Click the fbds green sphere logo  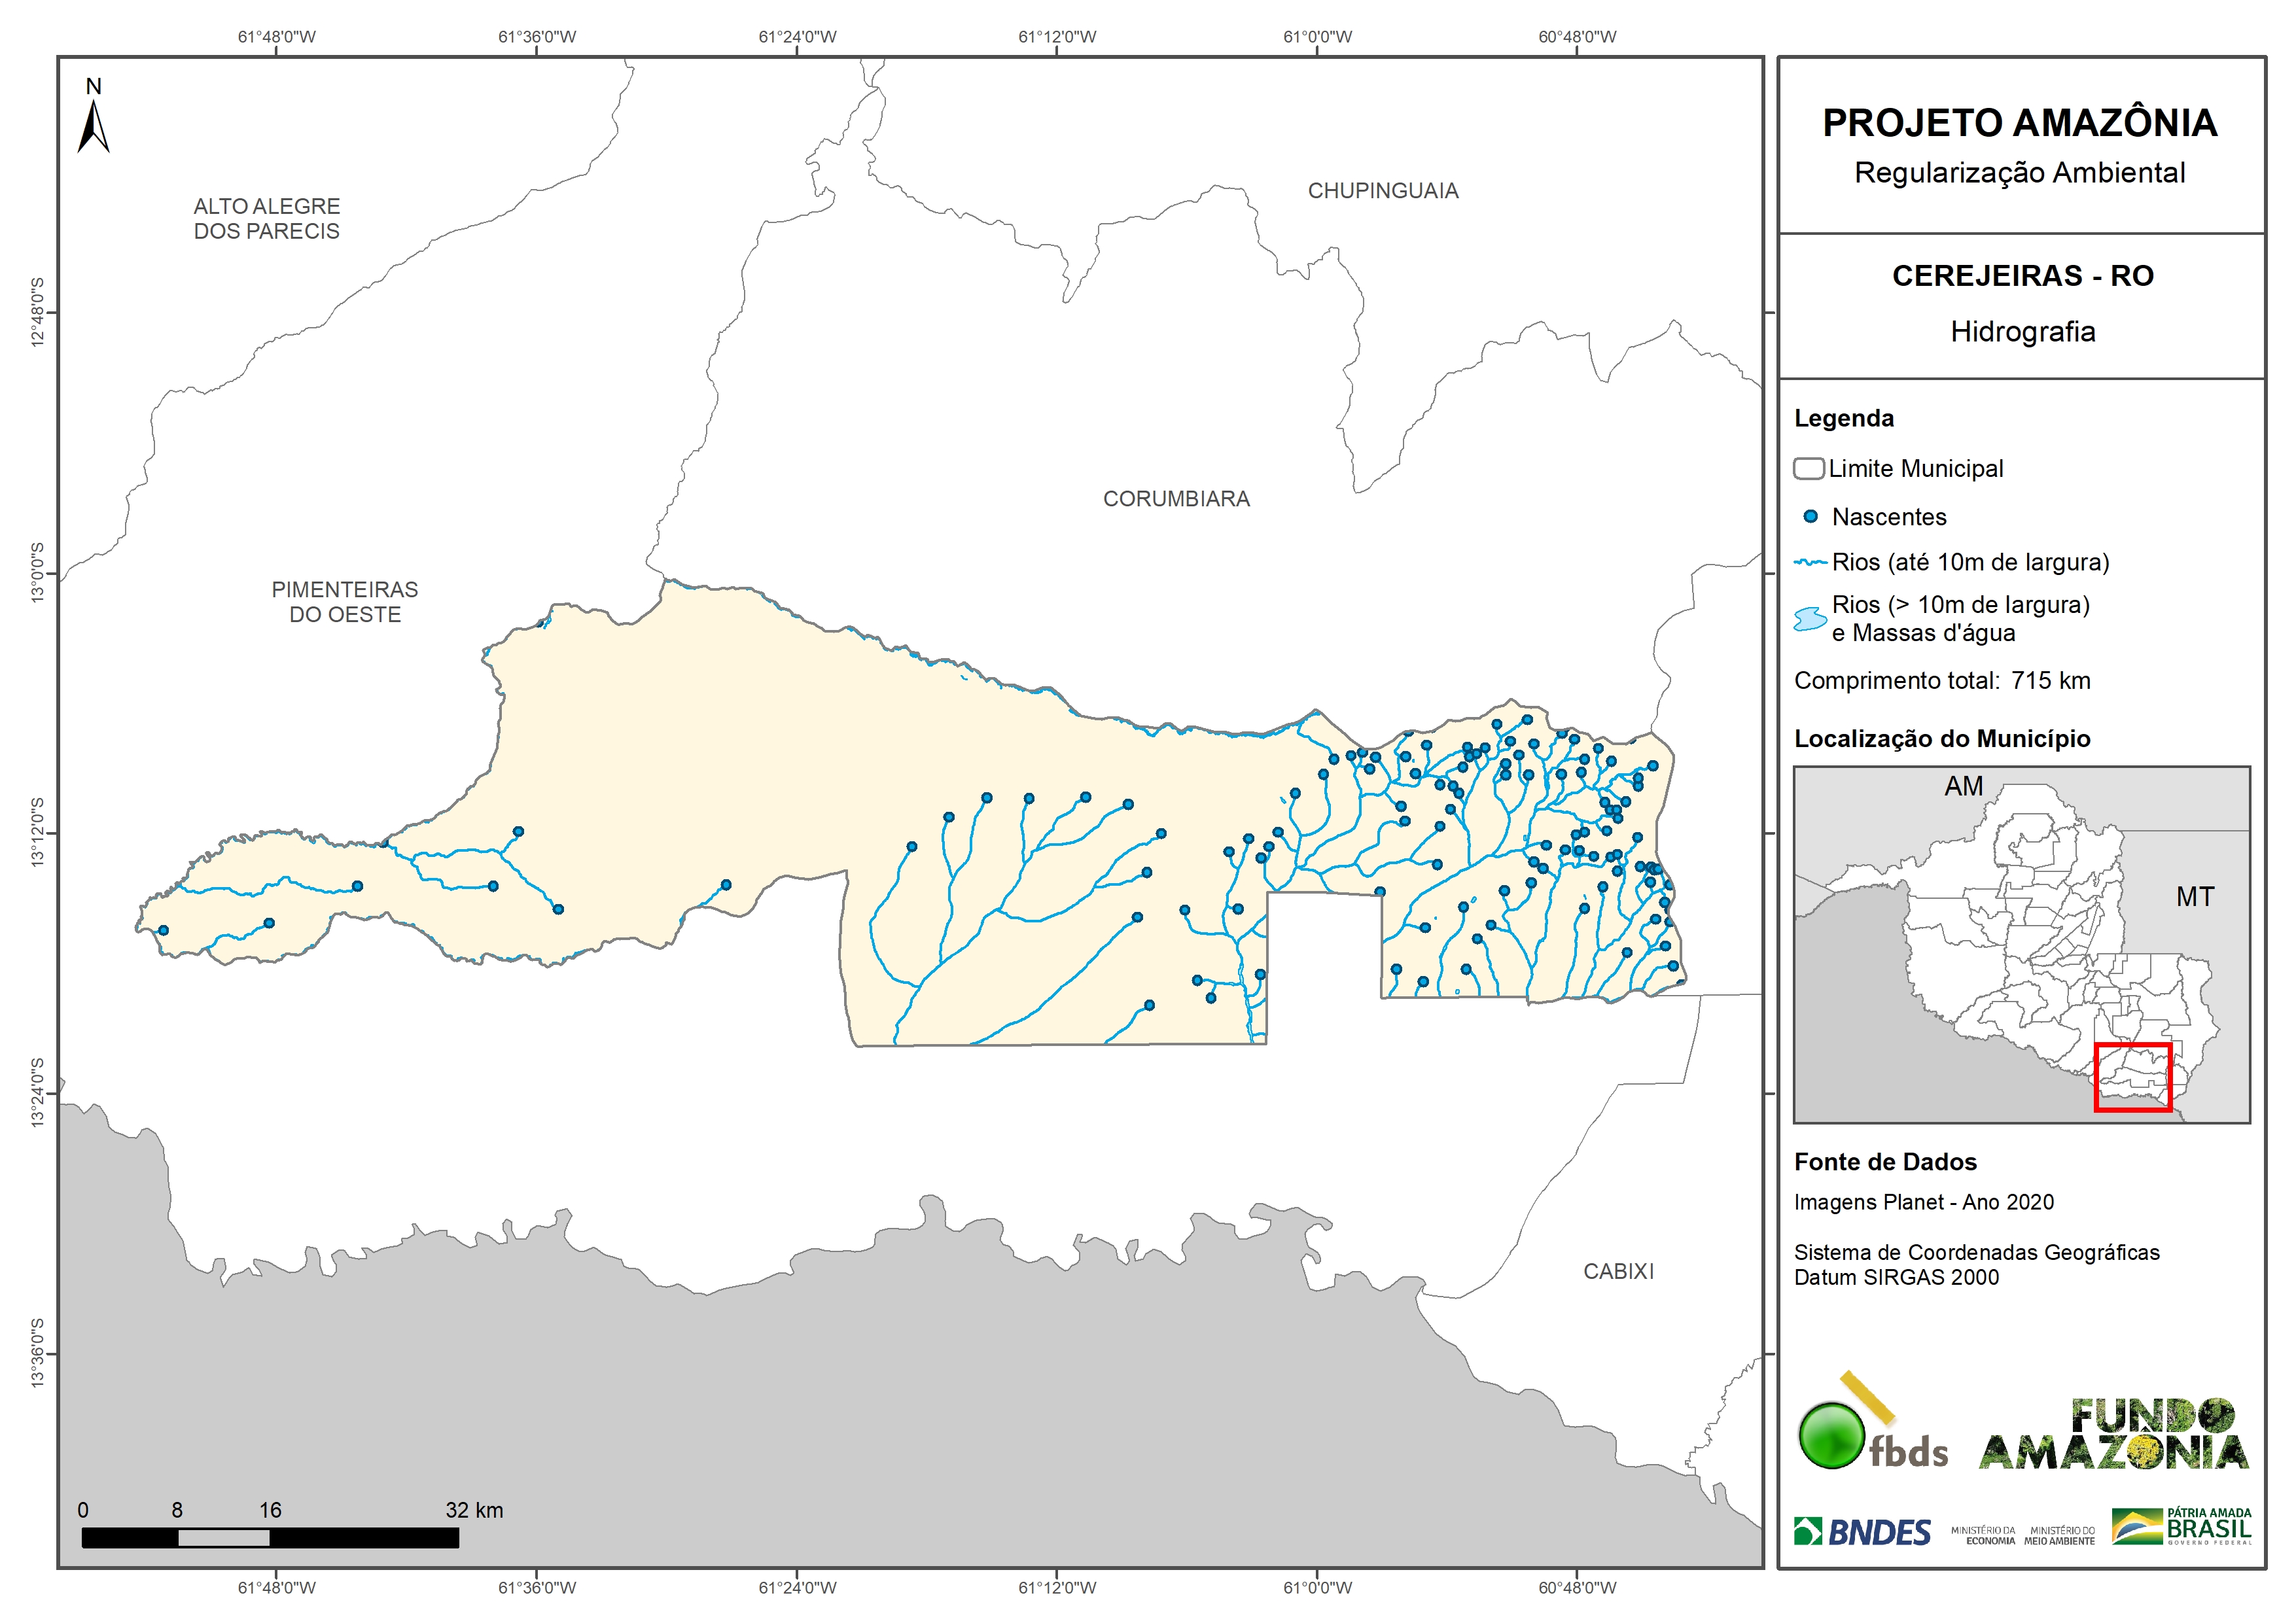pos(1832,1435)
